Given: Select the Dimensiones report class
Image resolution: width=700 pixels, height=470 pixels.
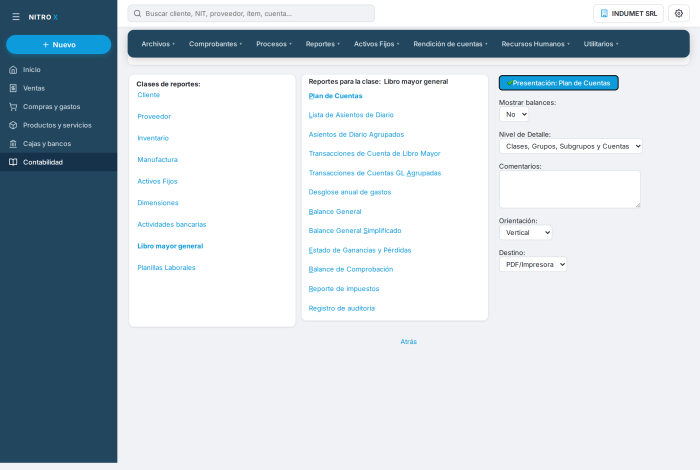Looking at the screenshot, I should point(158,203).
